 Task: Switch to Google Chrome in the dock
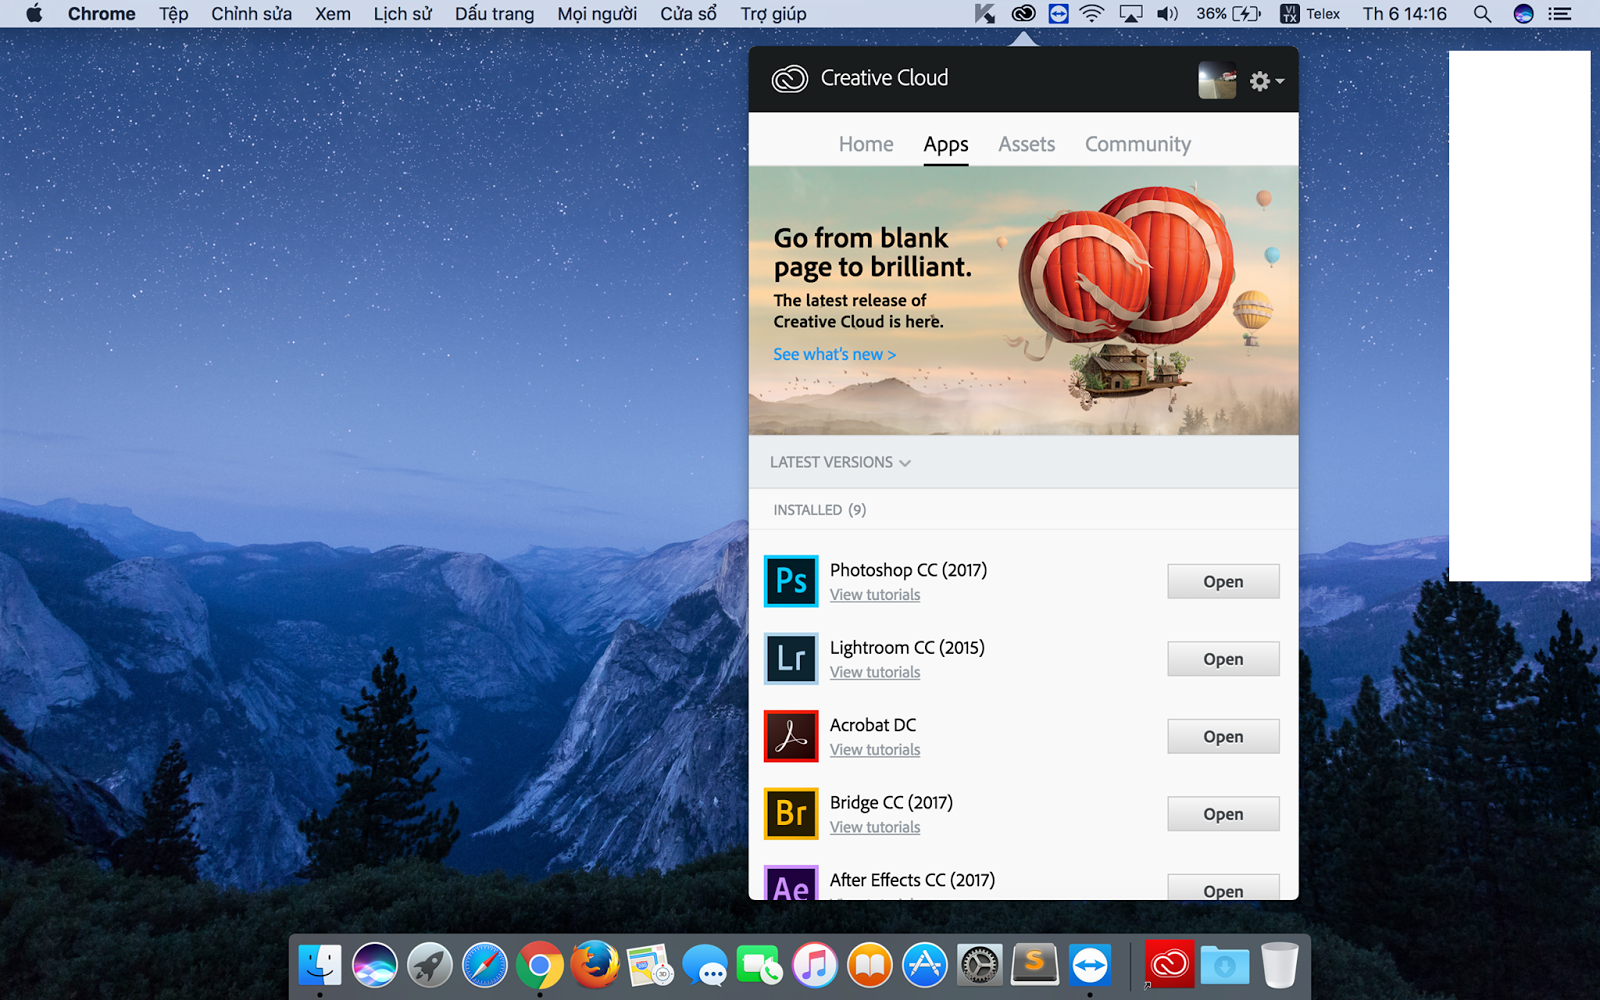[540, 966]
